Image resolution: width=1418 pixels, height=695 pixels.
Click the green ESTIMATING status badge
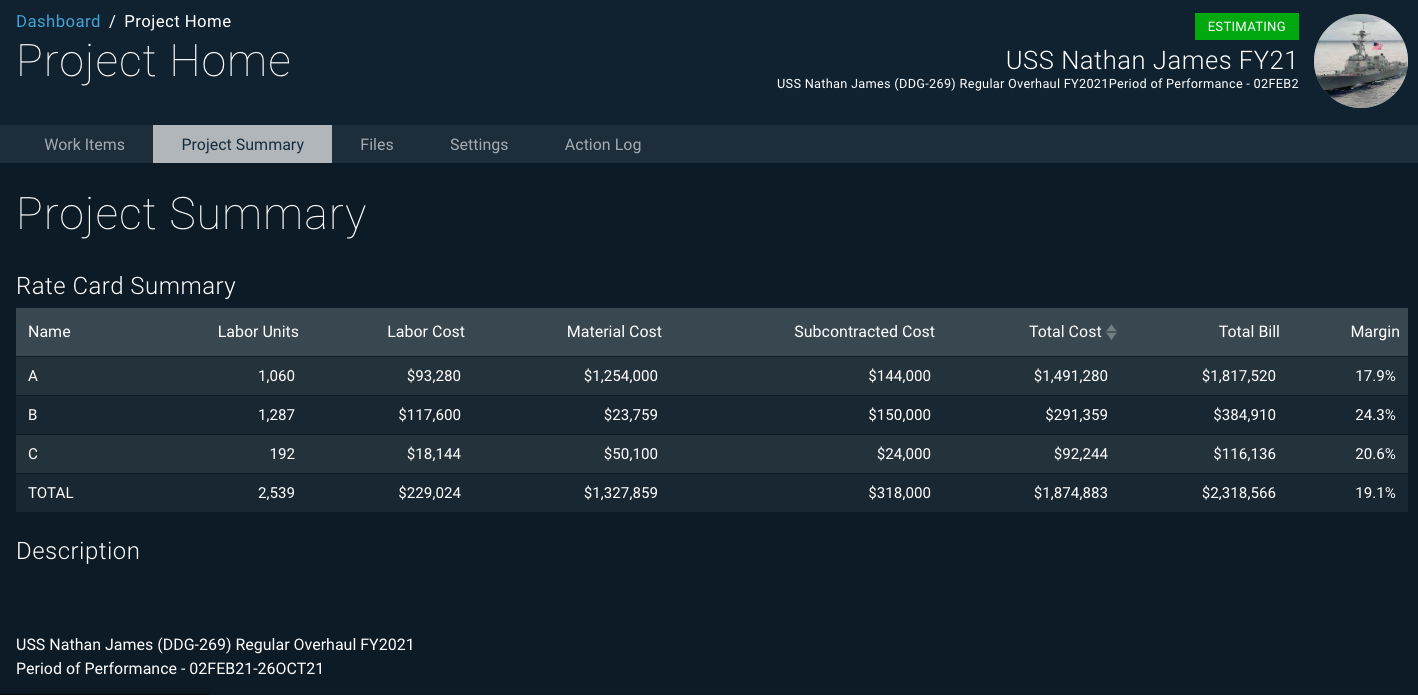pos(1246,26)
